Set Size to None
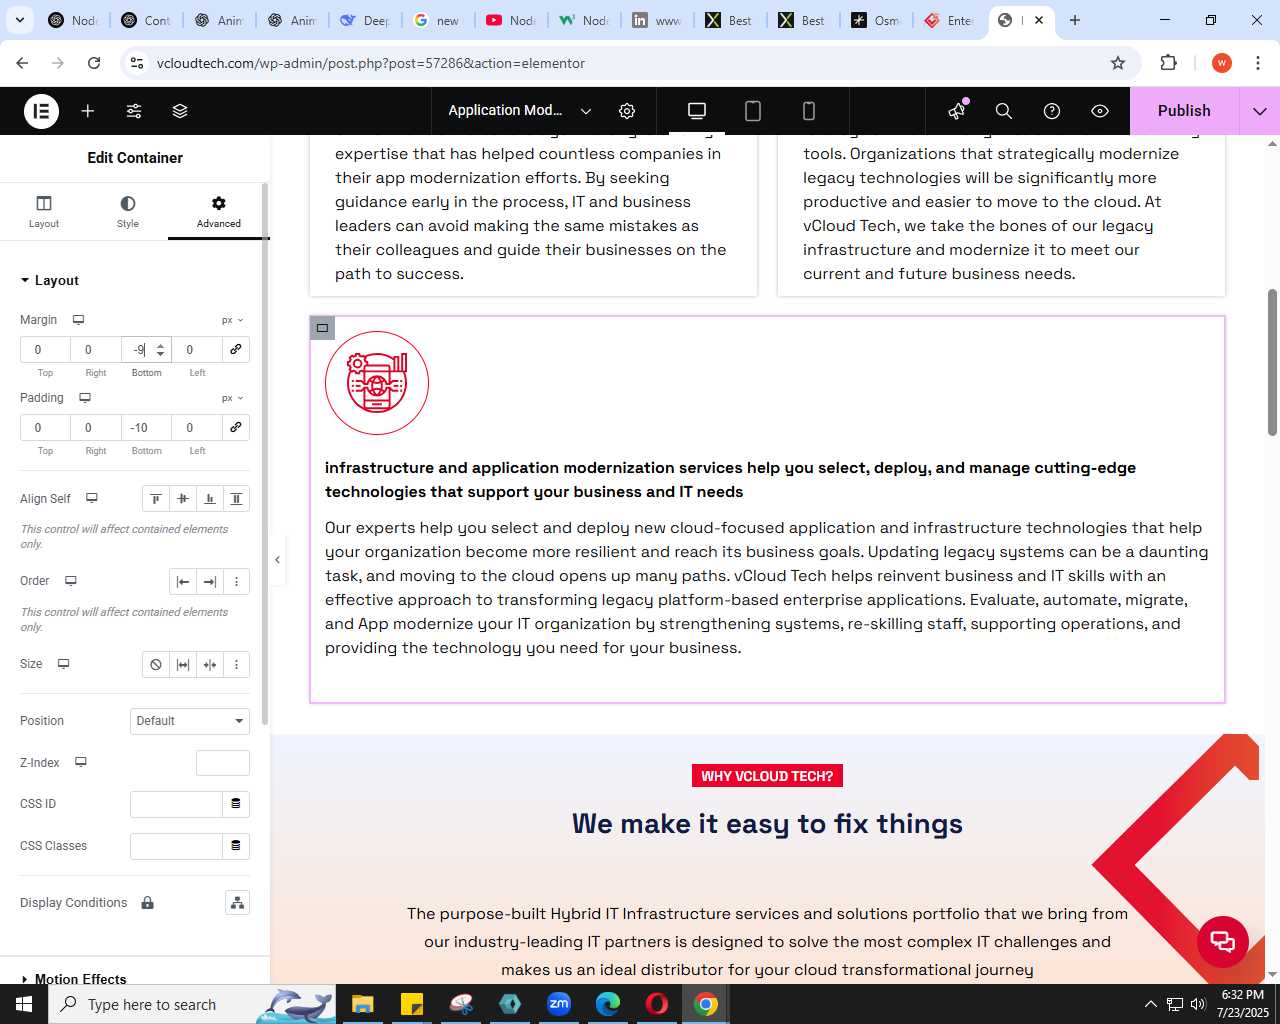 [x=156, y=664]
